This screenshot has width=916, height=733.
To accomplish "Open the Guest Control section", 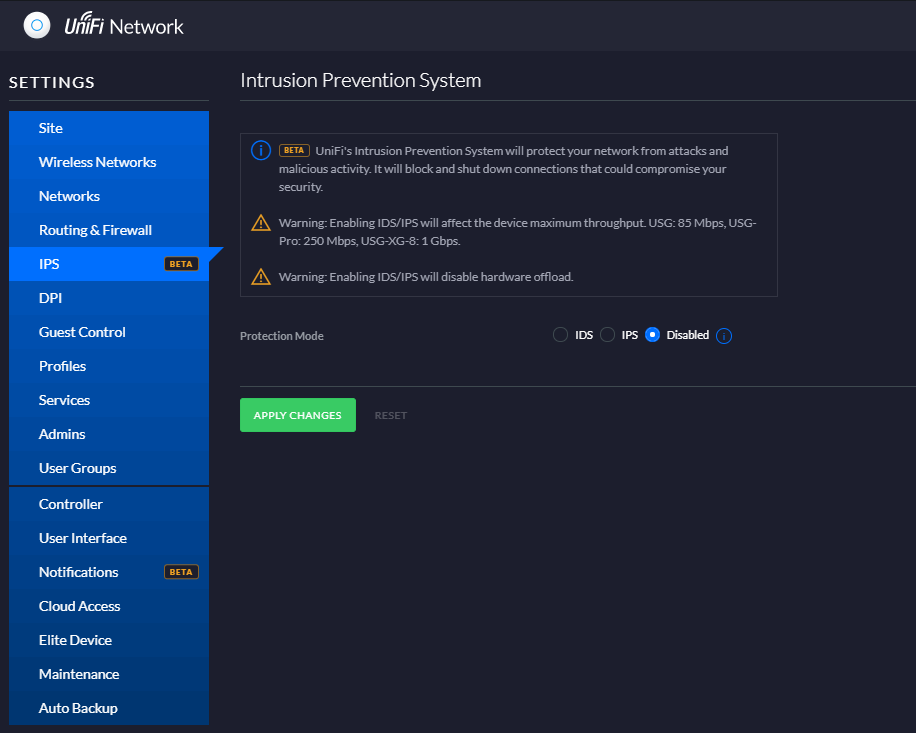I will click(x=82, y=332).
